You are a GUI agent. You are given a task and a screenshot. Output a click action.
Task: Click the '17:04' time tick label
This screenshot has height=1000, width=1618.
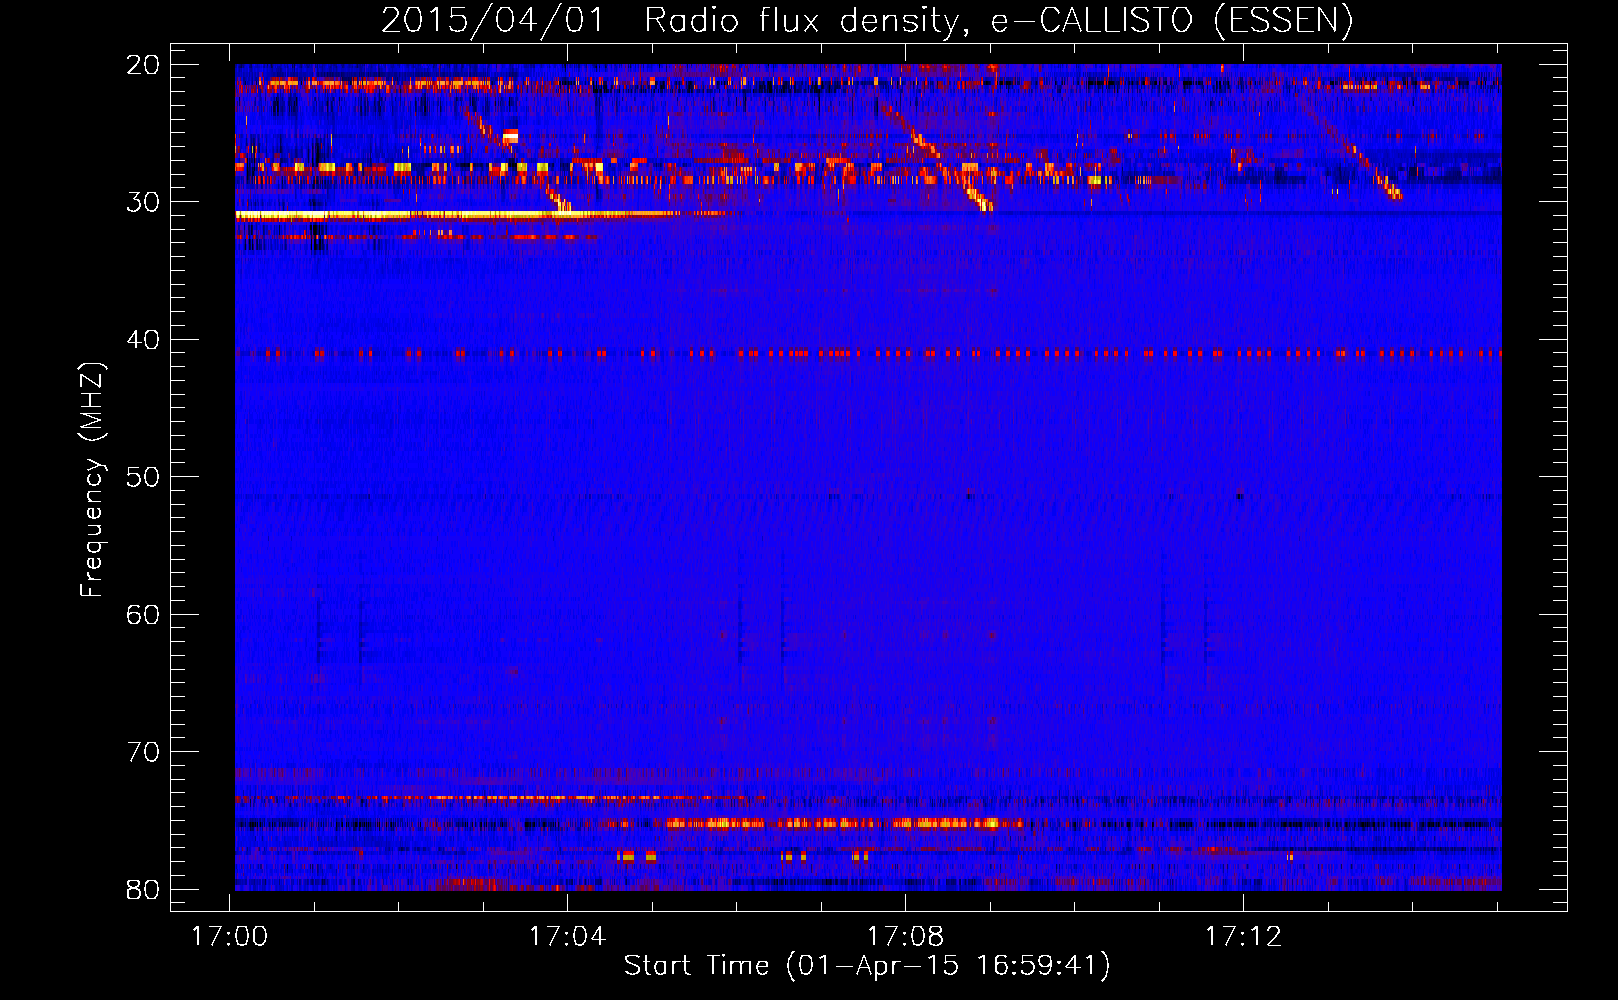click(568, 937)
